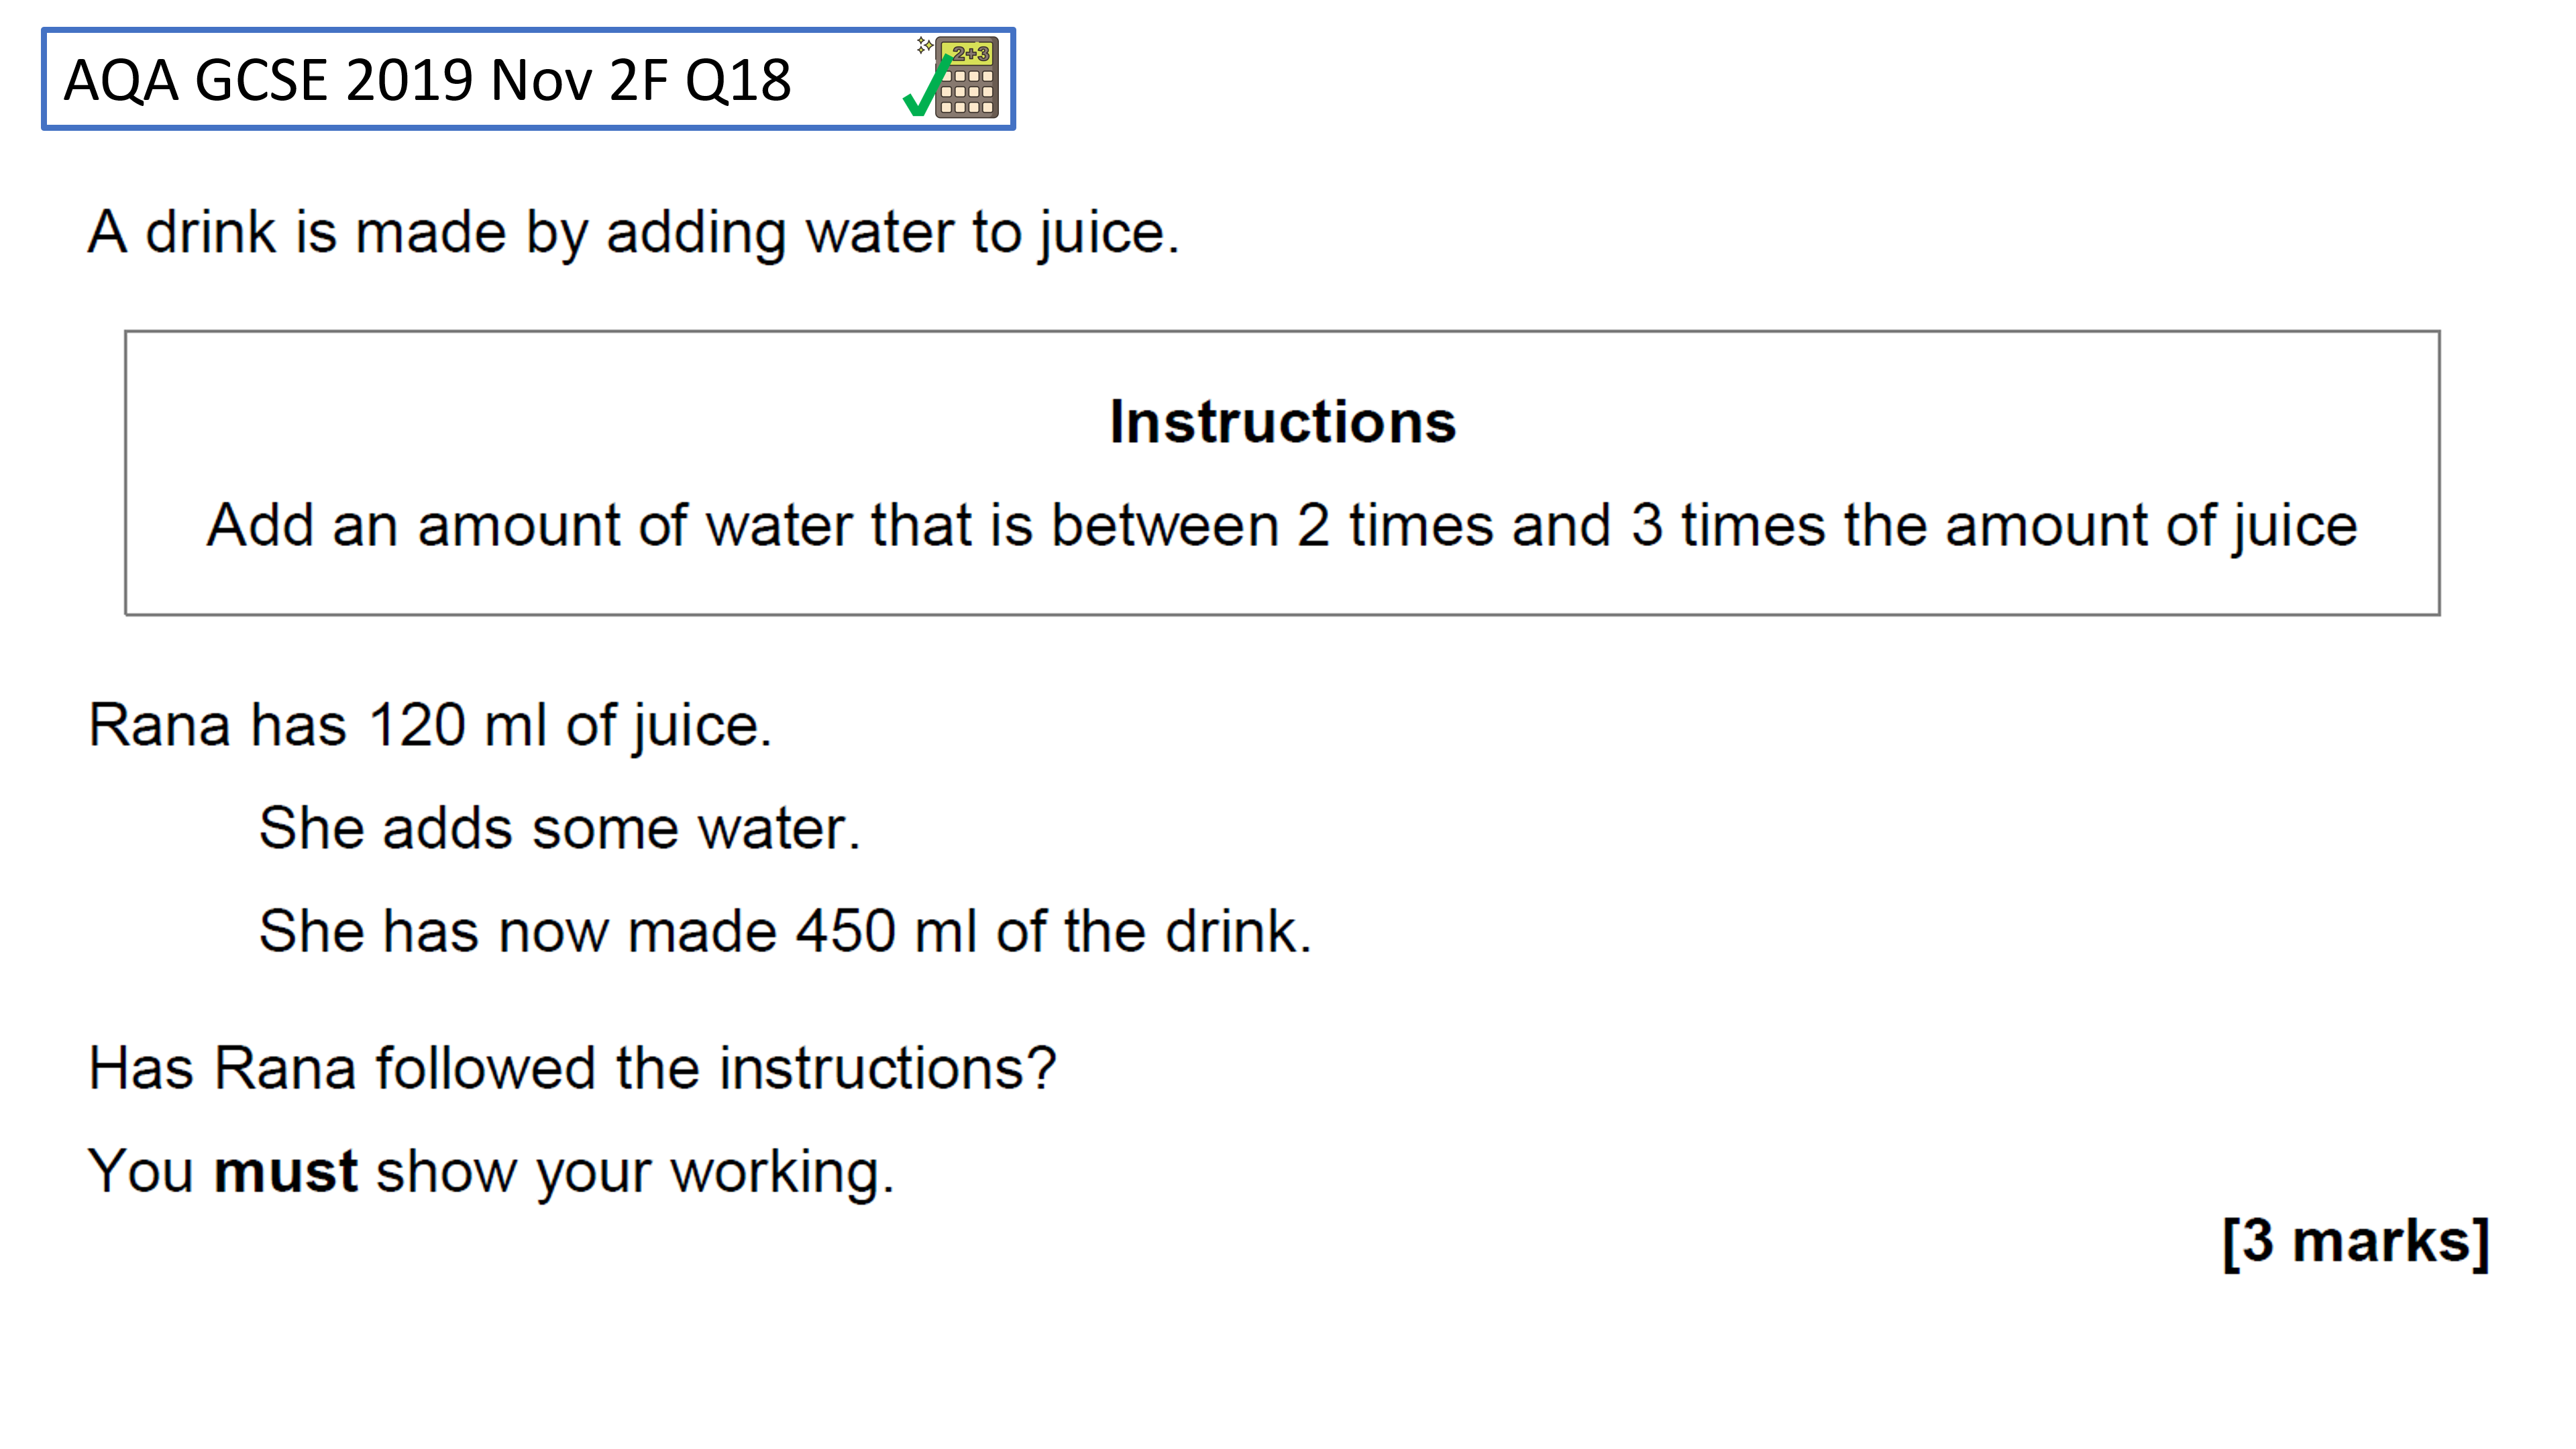Click the words '3 times' in the instructions box
Image resolution: width=2576 pixels, height=1449 pixels.
1728,525
